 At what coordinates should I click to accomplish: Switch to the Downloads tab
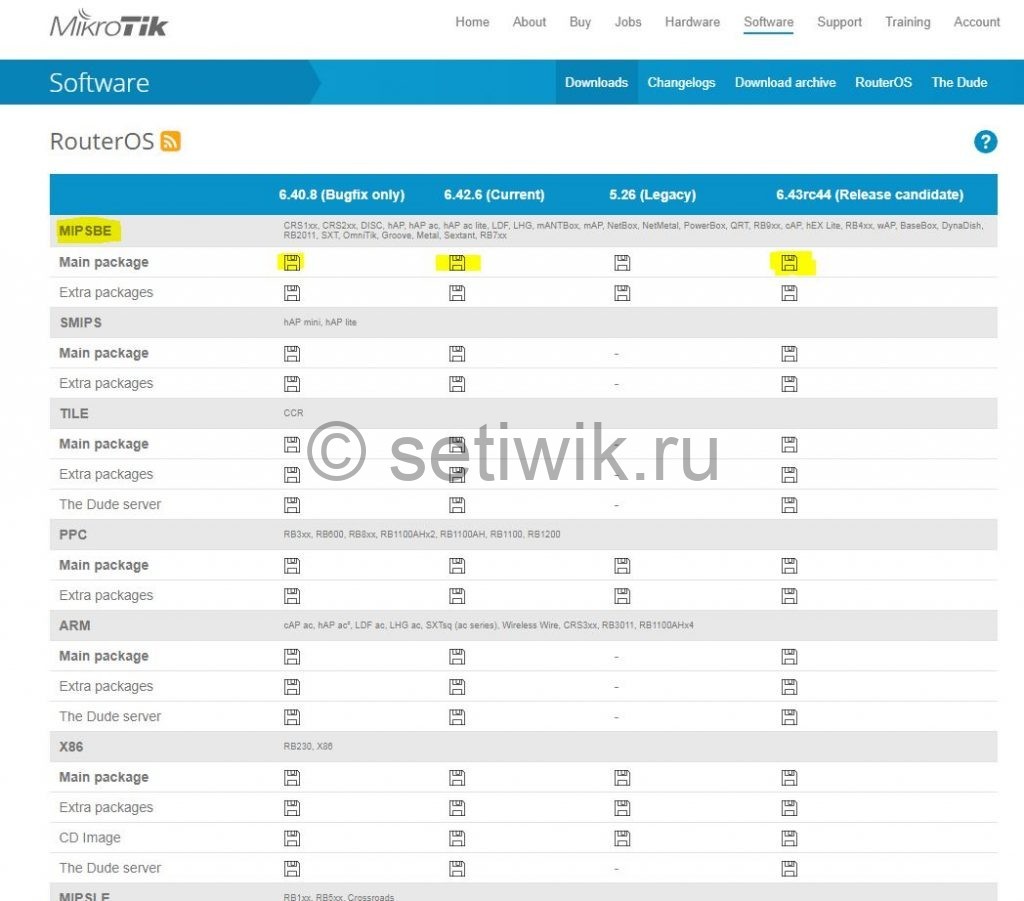click(x=596, y=82)
